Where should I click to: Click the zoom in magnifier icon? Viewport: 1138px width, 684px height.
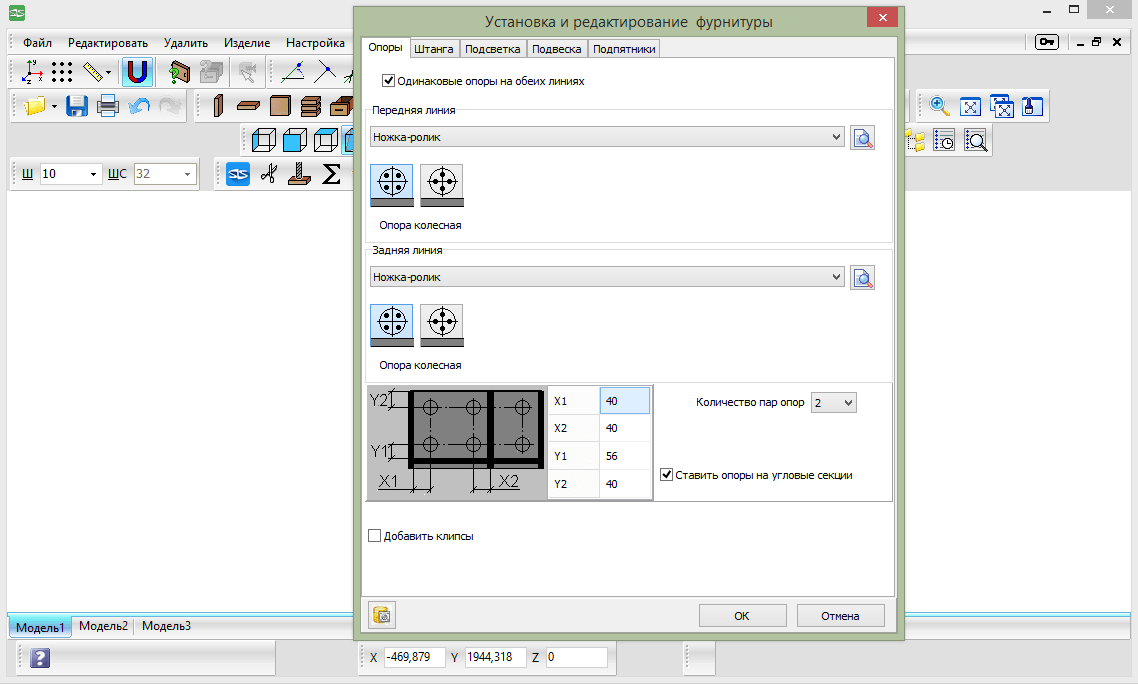coord(939,106)
